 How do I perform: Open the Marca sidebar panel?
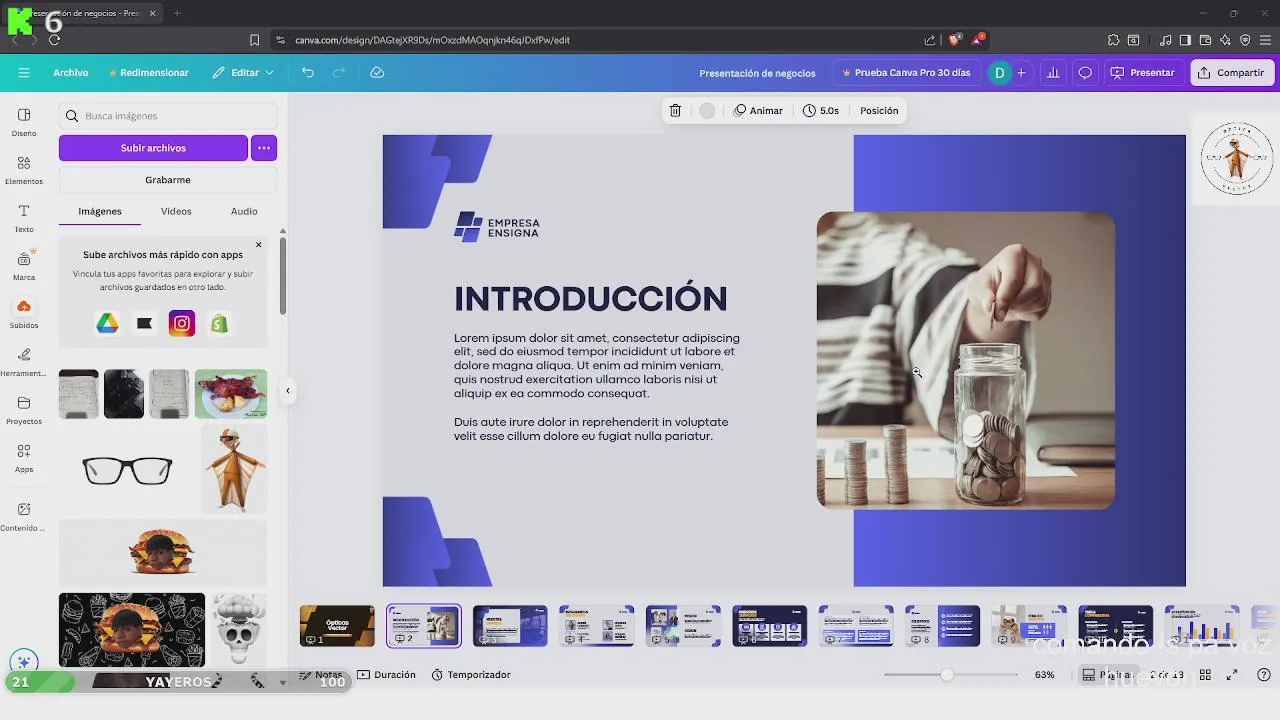pos(24,266)
